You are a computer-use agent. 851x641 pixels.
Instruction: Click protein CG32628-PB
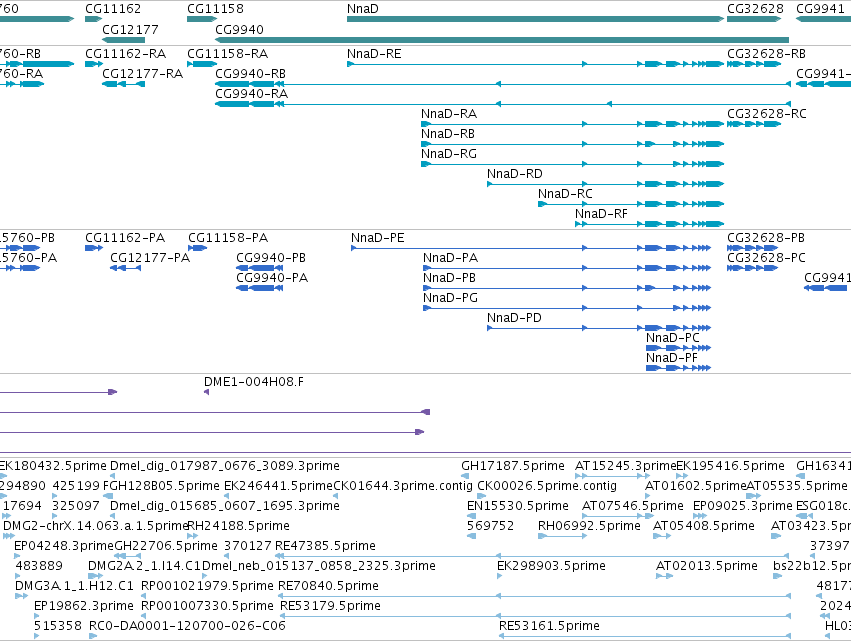[766, 238]
